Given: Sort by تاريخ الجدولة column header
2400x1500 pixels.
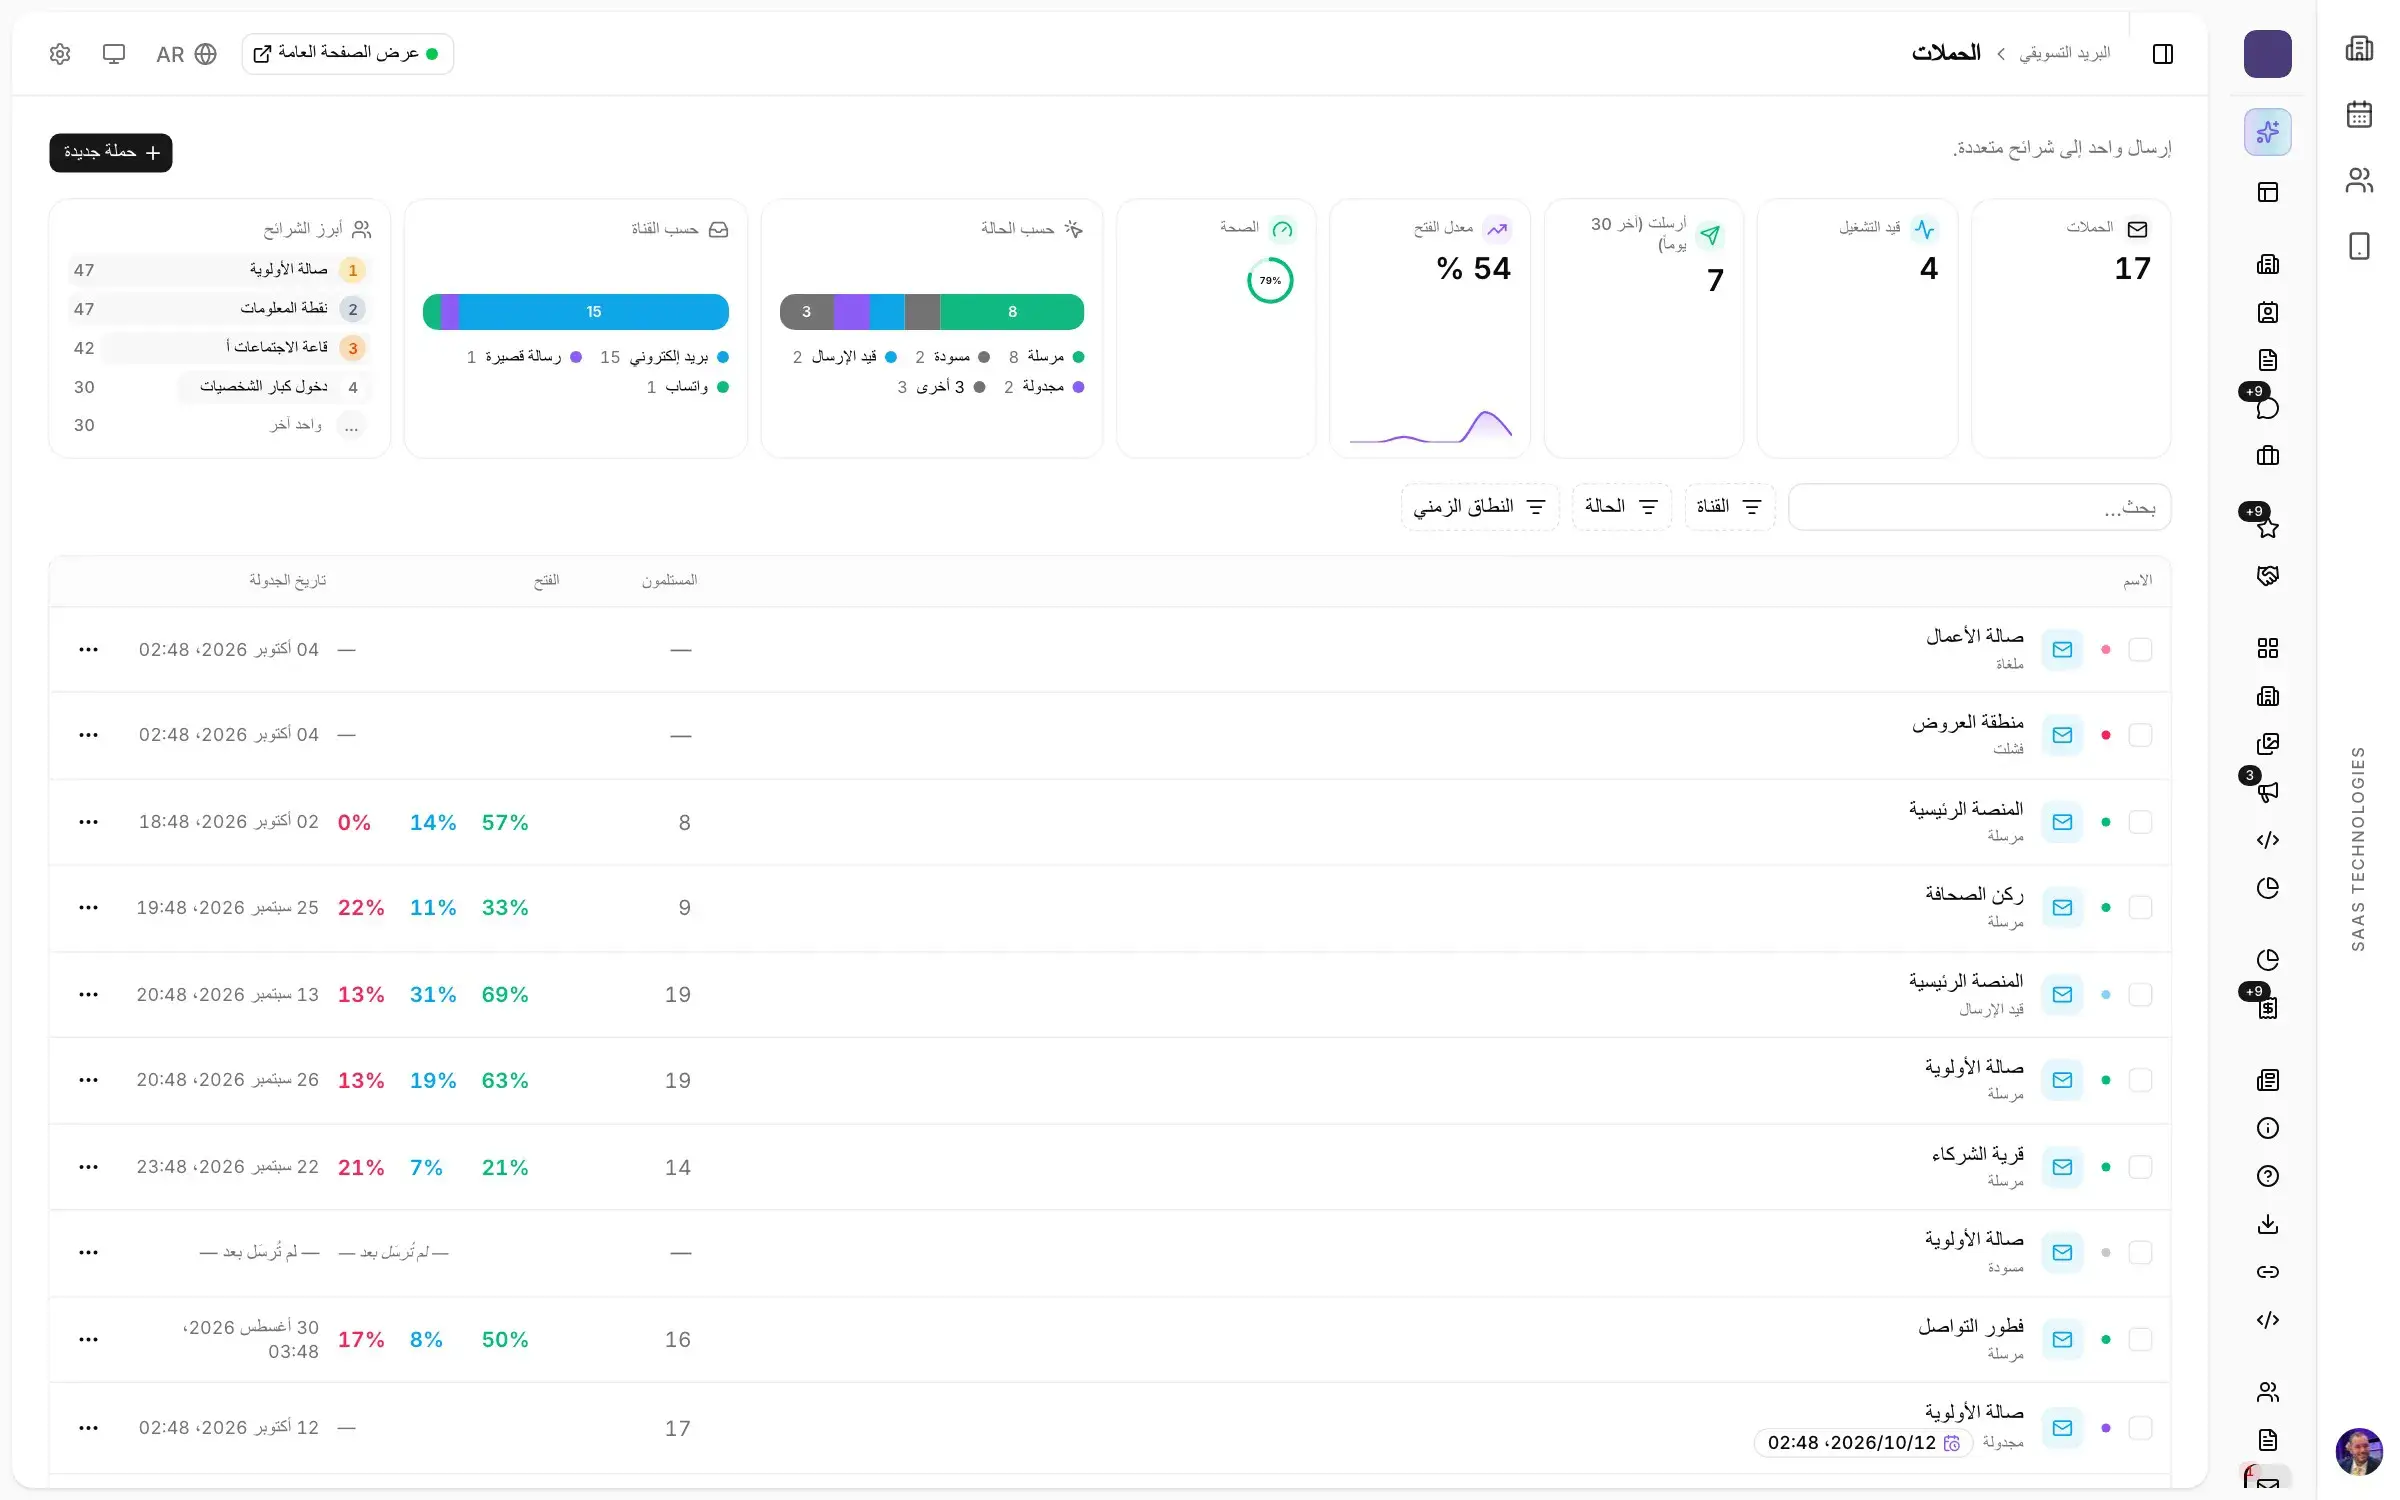Looking at the screenshot, I should point(288,581).
